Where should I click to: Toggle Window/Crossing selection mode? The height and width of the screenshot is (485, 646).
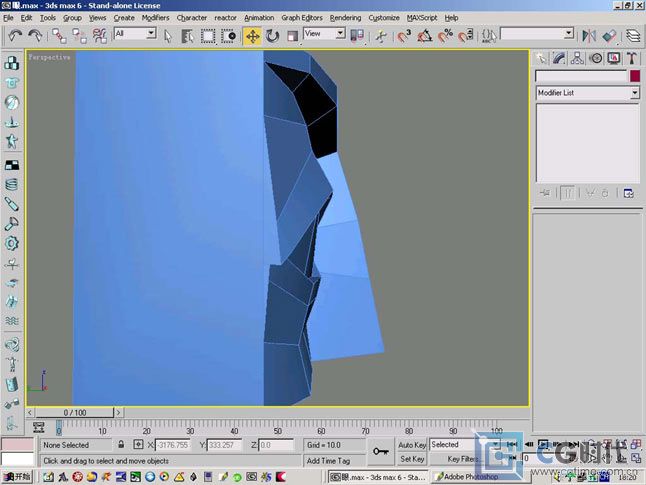coord(228,36)
